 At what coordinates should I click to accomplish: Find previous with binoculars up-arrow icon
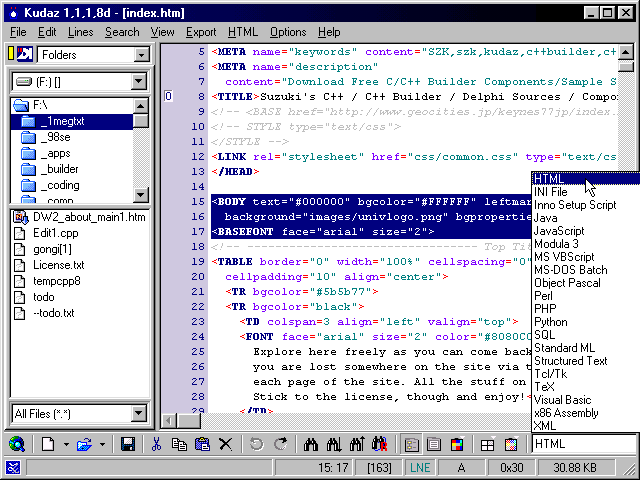coord(357,444)
